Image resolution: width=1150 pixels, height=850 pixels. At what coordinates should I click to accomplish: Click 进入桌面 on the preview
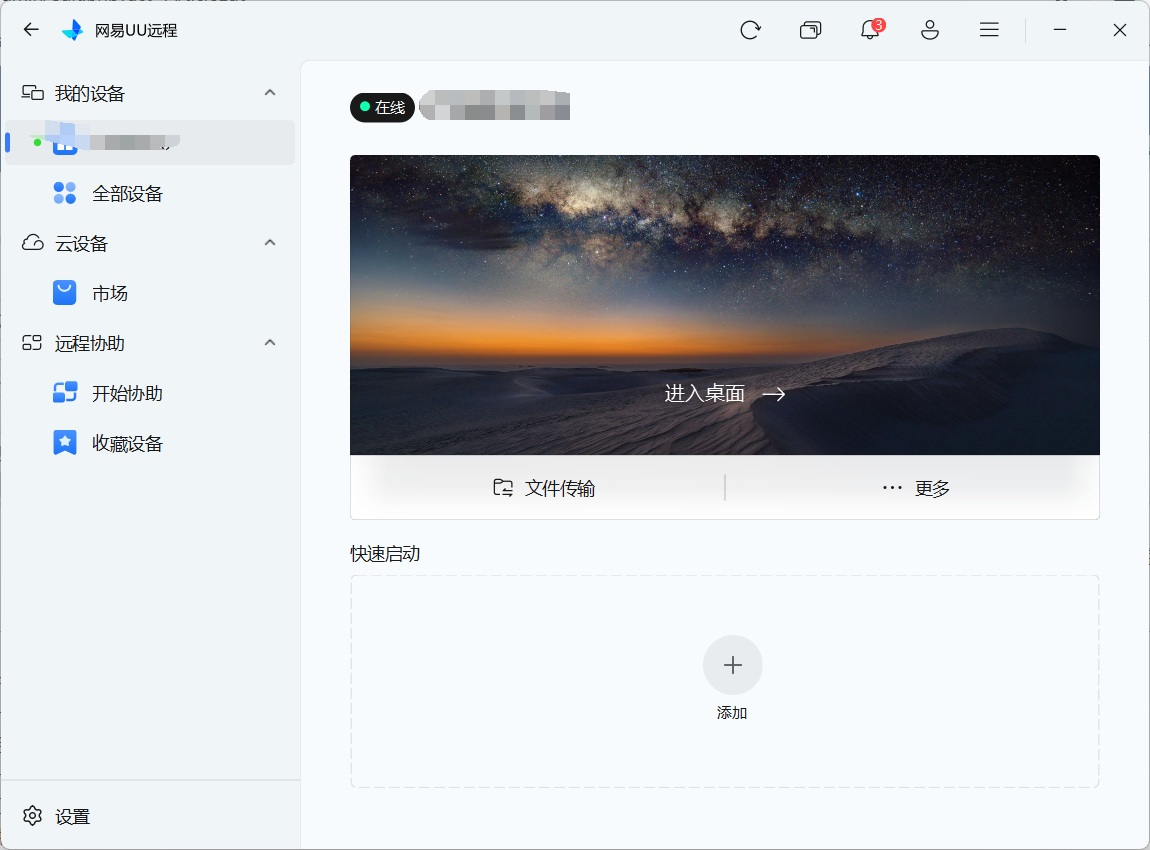[725, 394]
